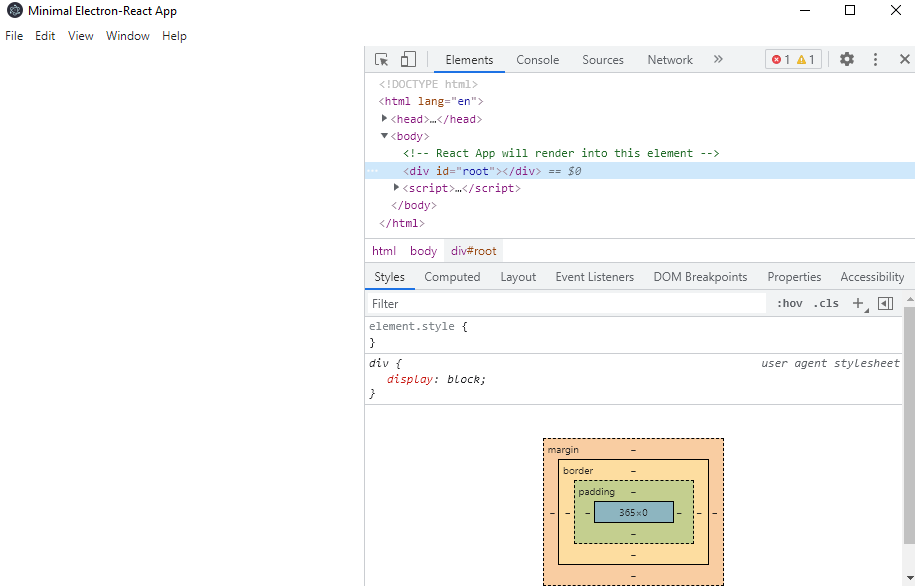The width and height of the screenshot is (915, 586).
Task: Select the Styles pane tab
Action: click(x=389, y=277)
